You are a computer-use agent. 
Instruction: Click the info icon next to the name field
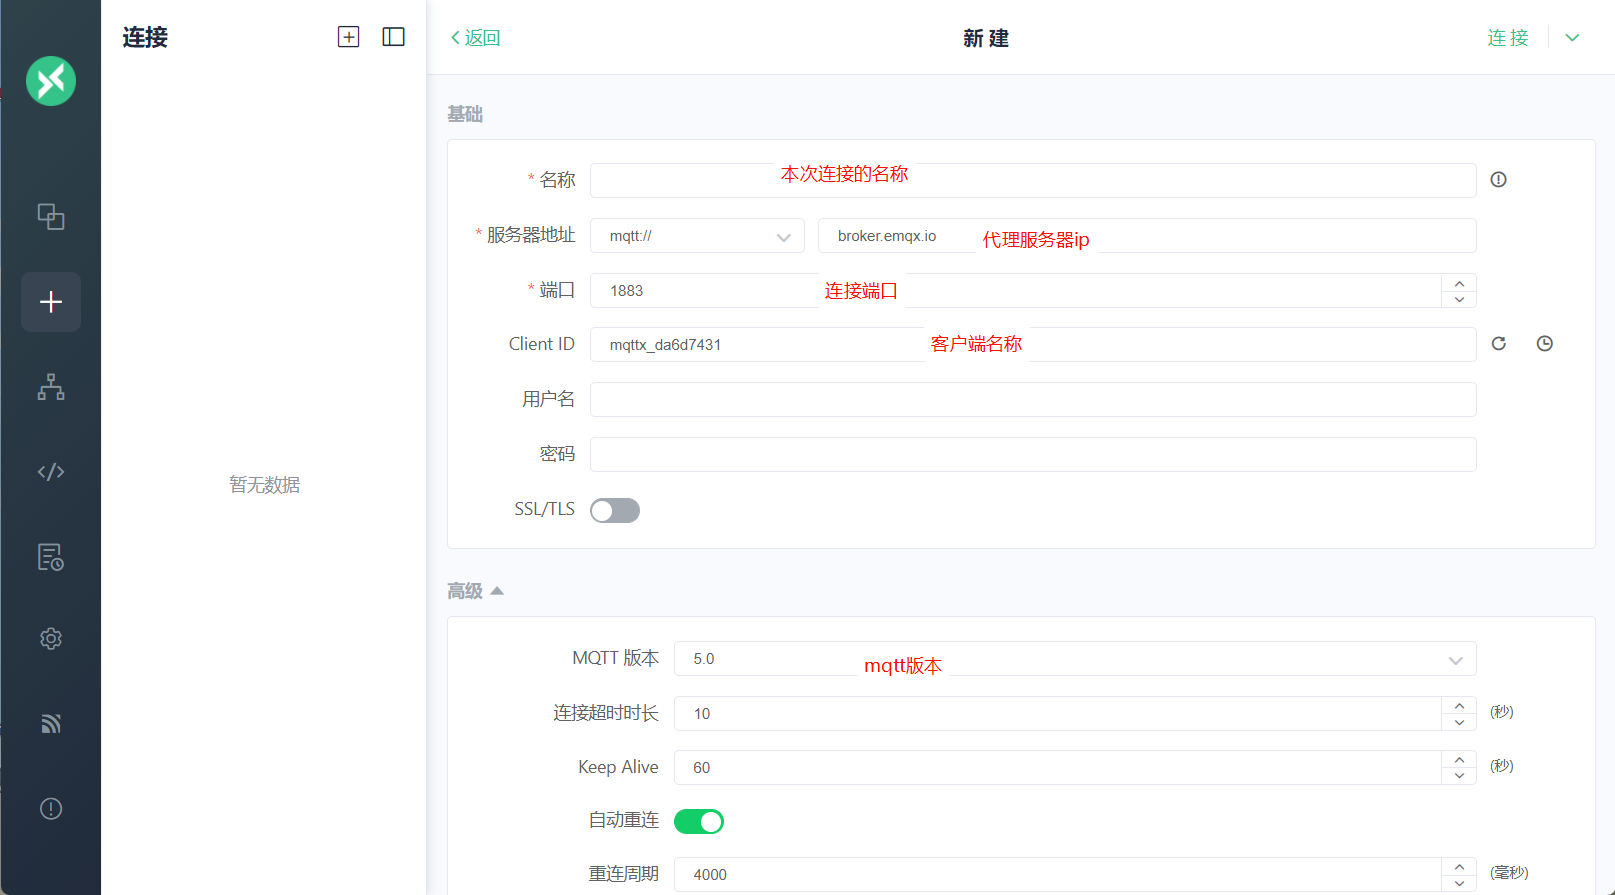(1498, 180)
